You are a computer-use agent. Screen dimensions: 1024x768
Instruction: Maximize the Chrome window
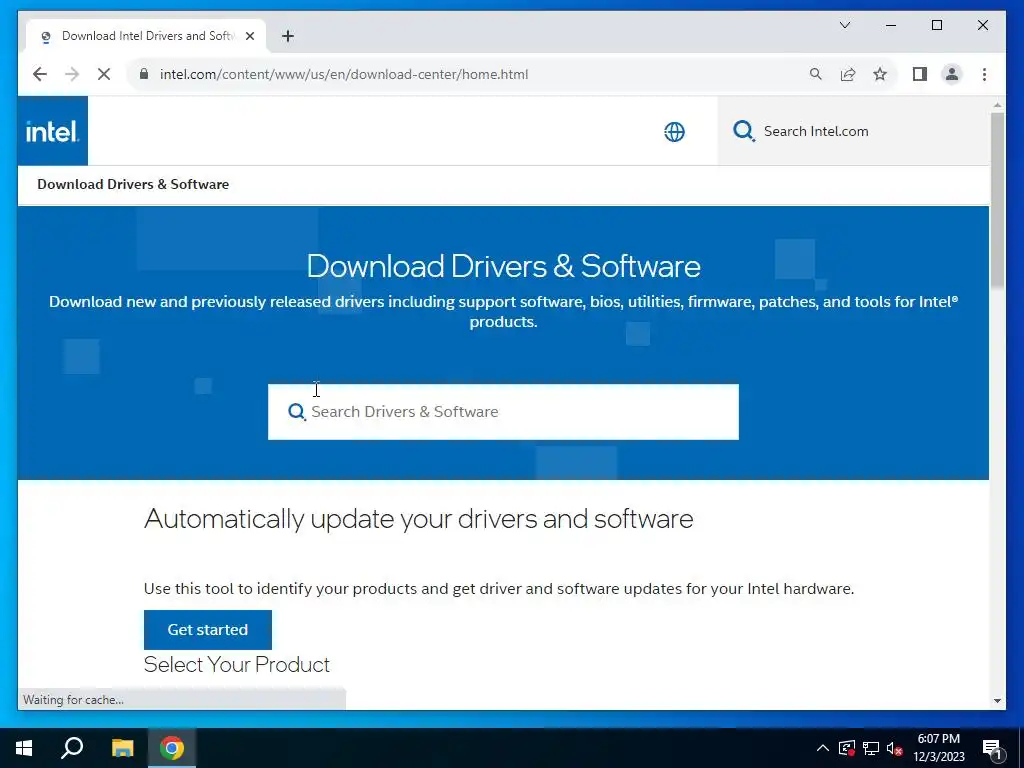936,25
